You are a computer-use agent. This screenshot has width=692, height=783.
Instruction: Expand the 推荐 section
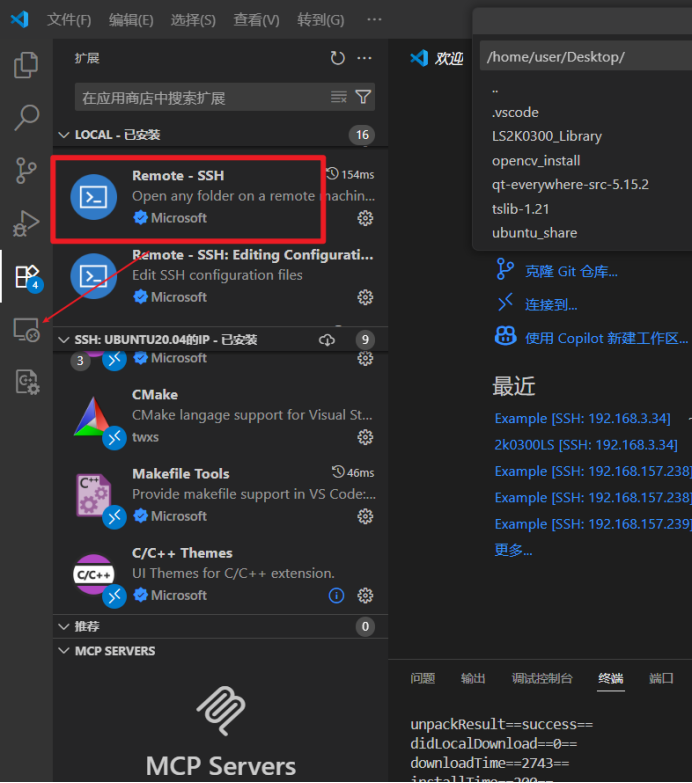63,627
